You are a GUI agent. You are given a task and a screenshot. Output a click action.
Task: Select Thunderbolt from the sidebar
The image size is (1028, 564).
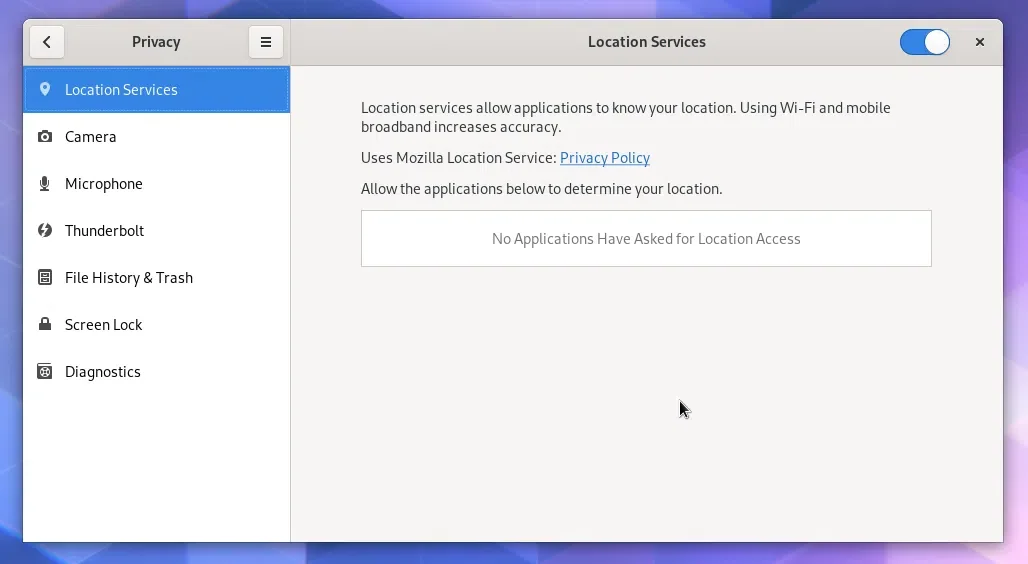click(156, 230)
